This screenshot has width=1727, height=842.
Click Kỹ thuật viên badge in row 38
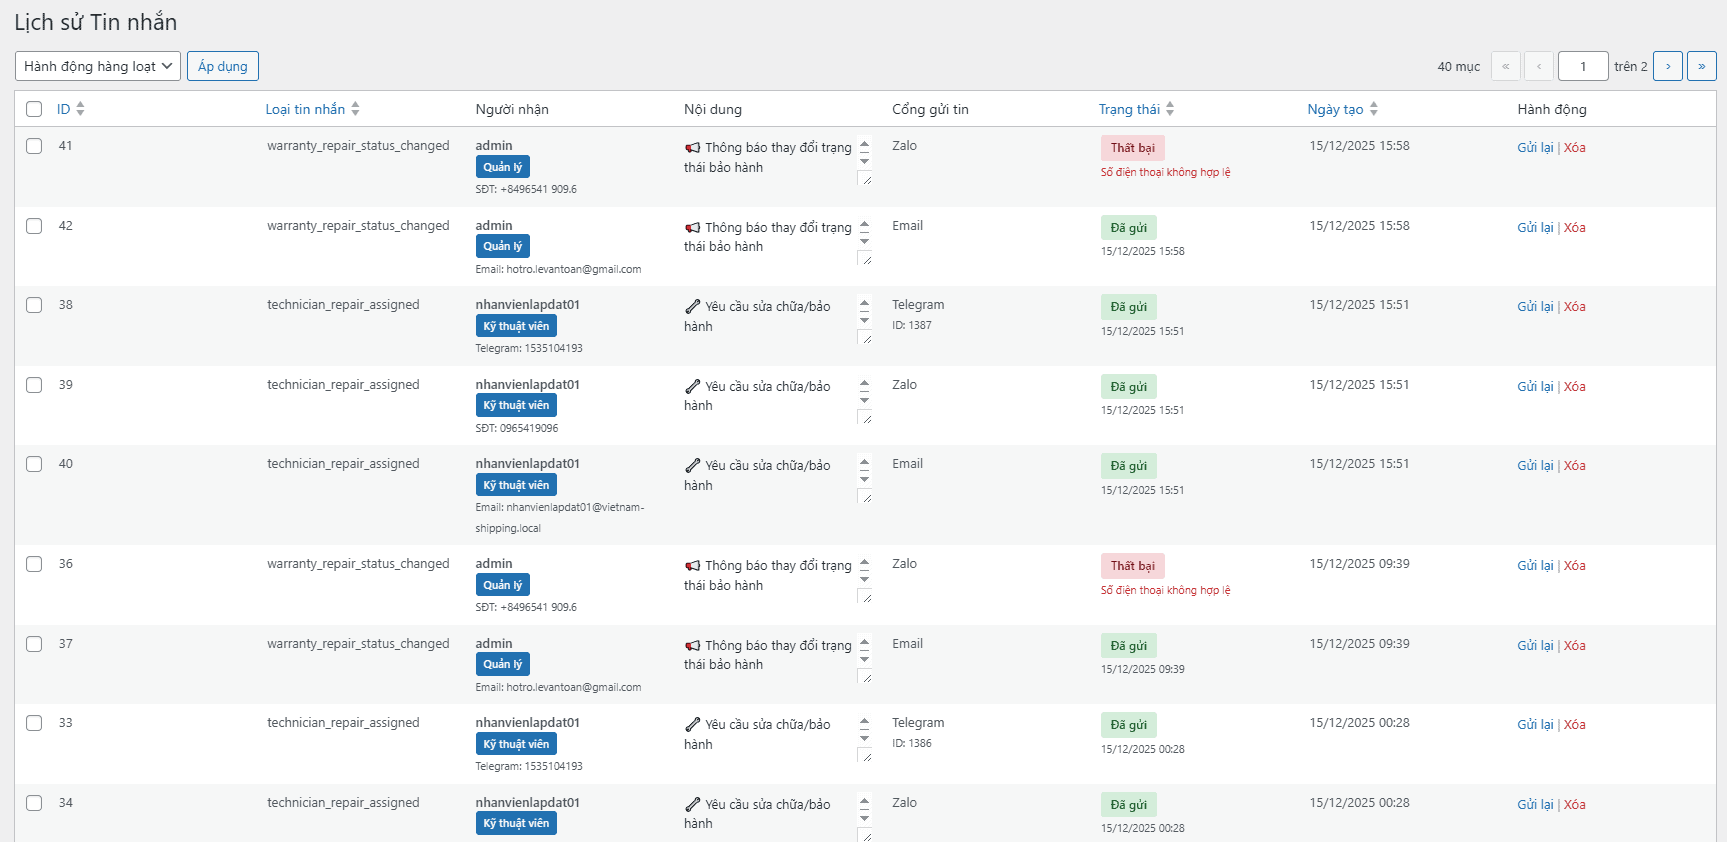[x=516, y=326]
